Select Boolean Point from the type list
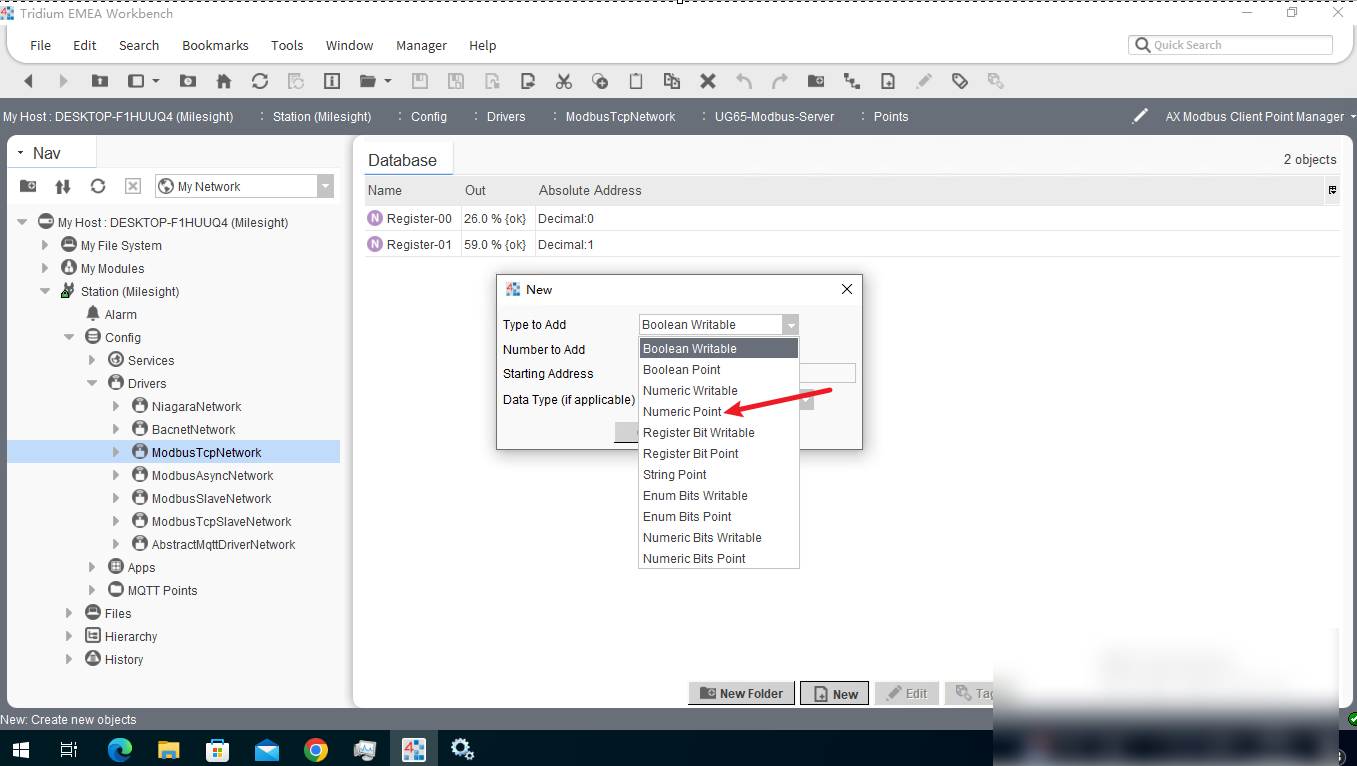Viewport: 1357px width, 766px height. [x=718, y=369]
